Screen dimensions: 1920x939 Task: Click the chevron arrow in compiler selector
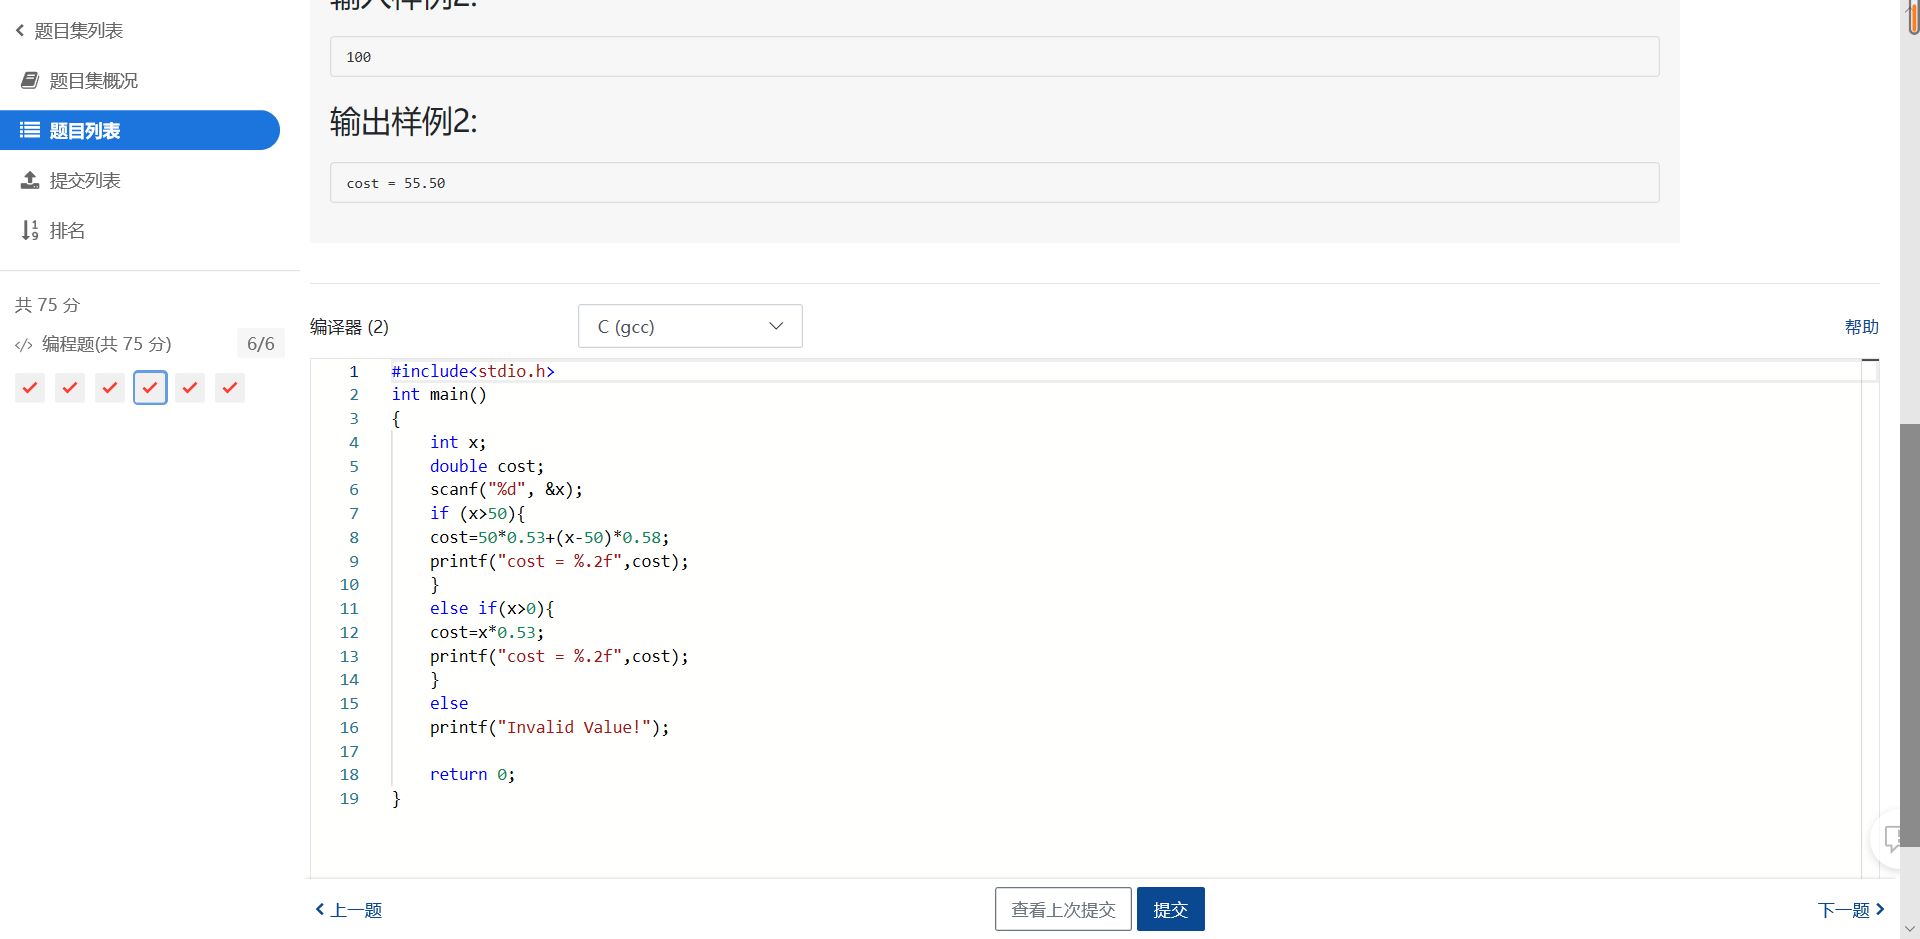tap(776, 327)
